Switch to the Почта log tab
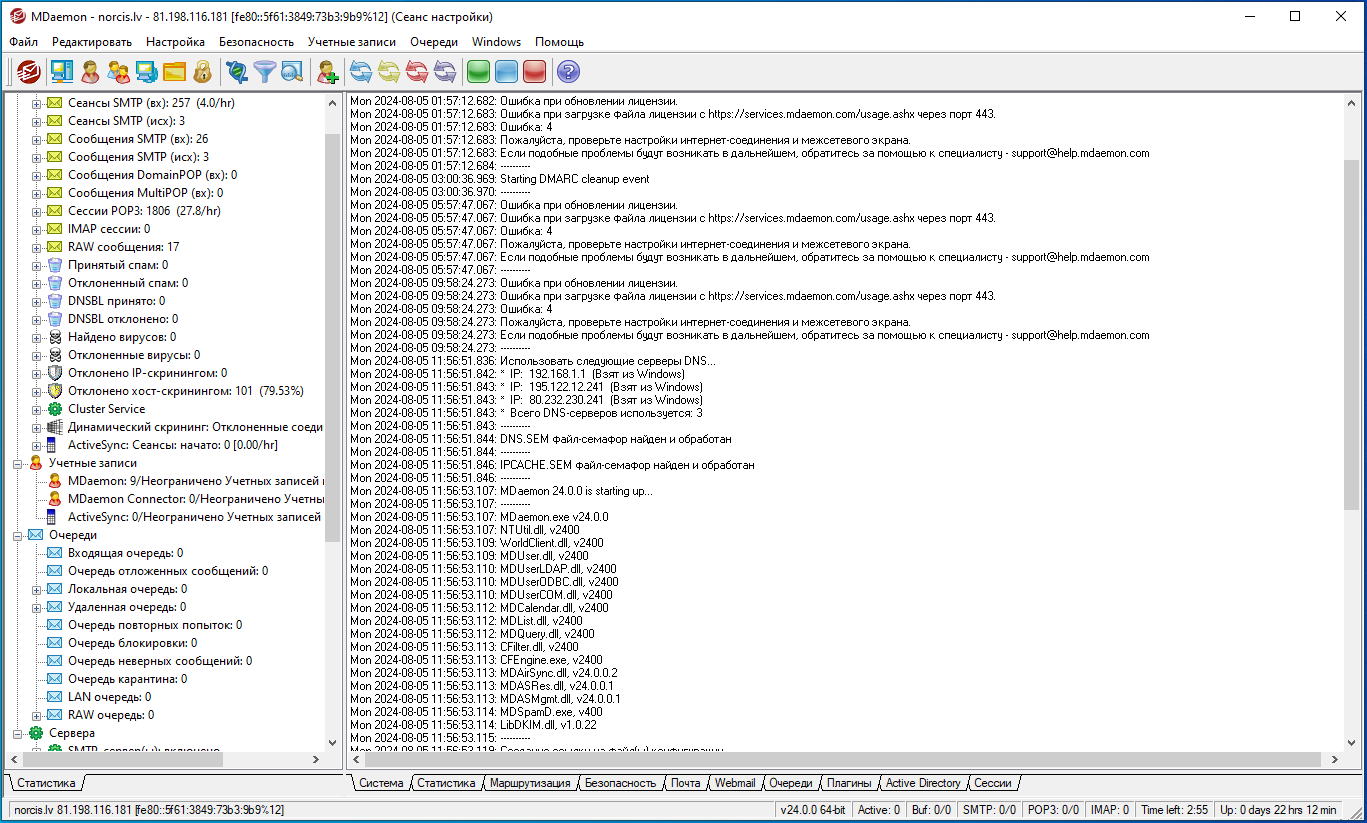Viewport: 1367px width, 823px height. [x=685, y=783]
